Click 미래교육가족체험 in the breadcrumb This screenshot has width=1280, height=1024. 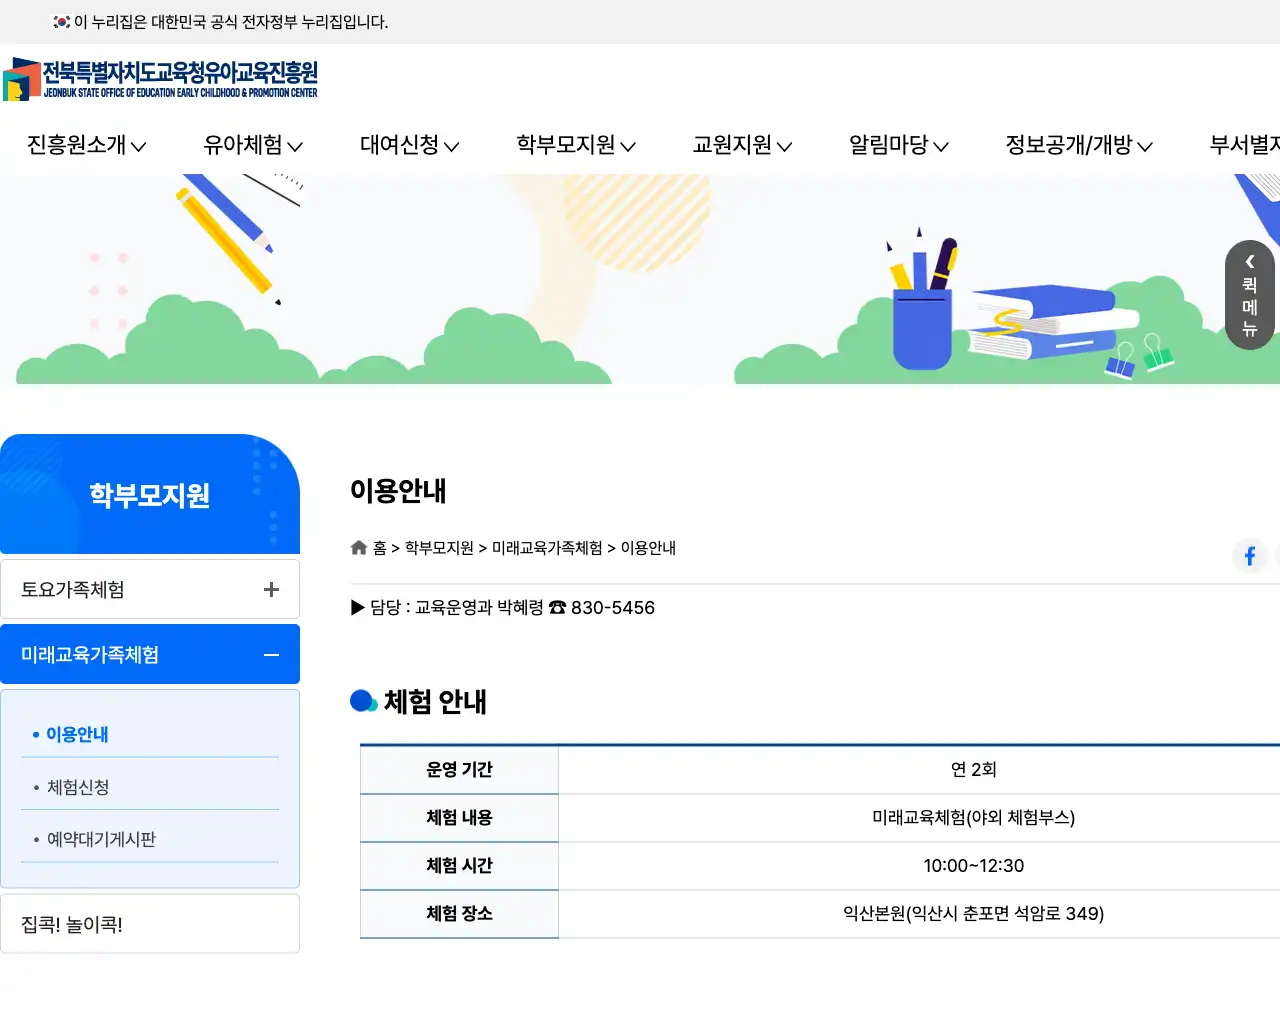(546, 548)
